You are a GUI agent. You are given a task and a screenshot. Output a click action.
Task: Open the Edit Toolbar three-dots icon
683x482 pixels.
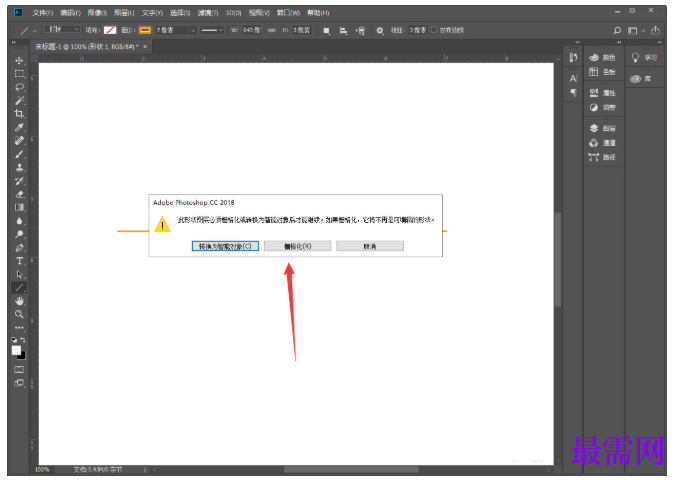pos(19,327)
